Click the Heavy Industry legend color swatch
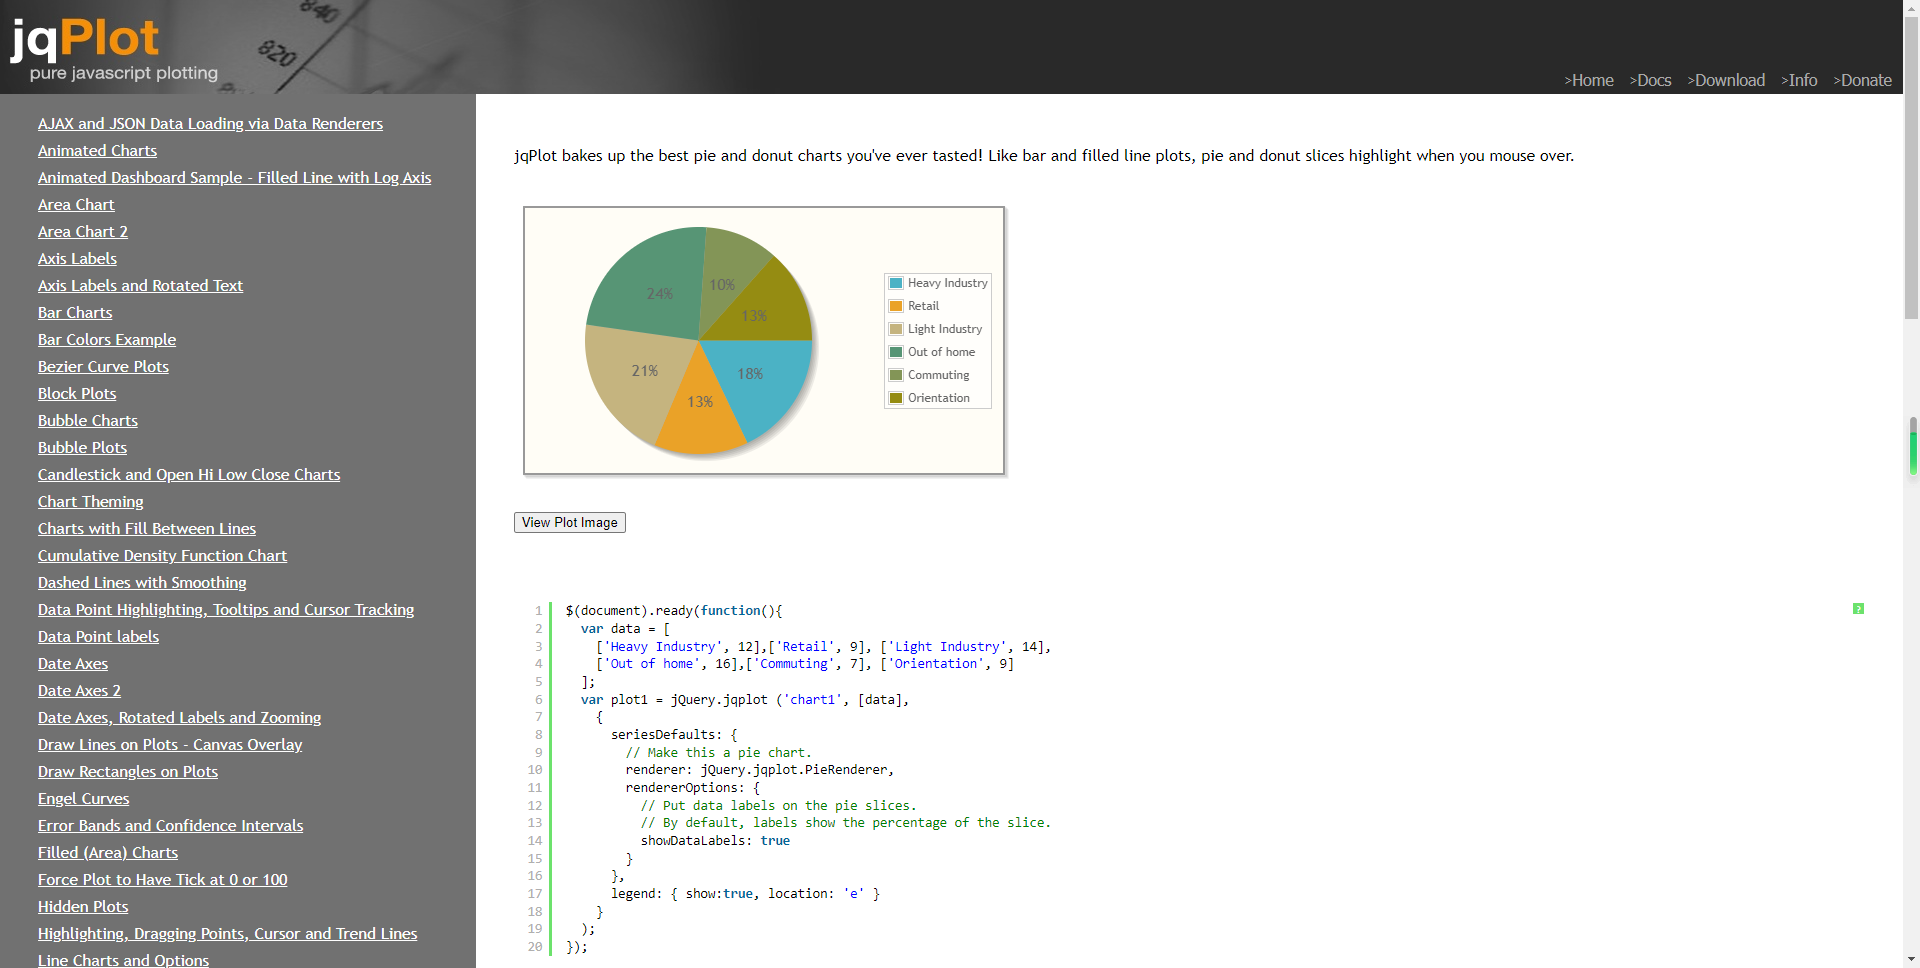This screenshot has height=968, width=1920. coord(896,283)
